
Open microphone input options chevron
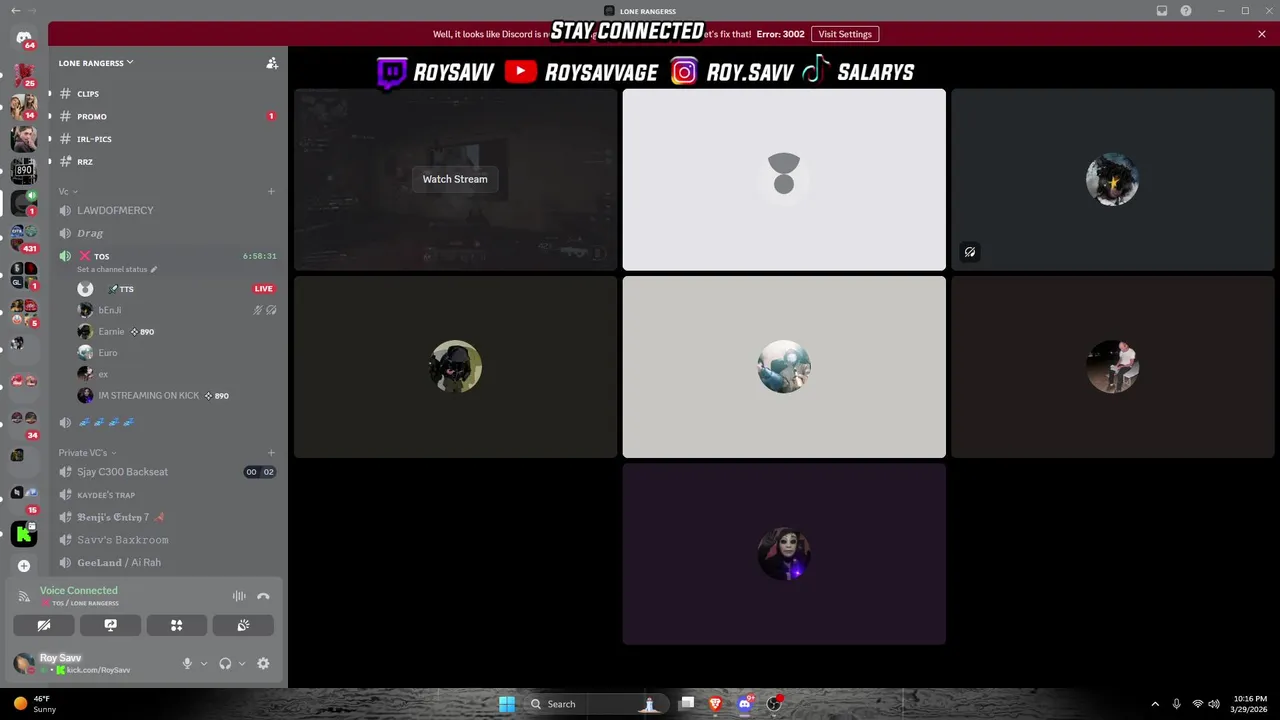[204, 663]
